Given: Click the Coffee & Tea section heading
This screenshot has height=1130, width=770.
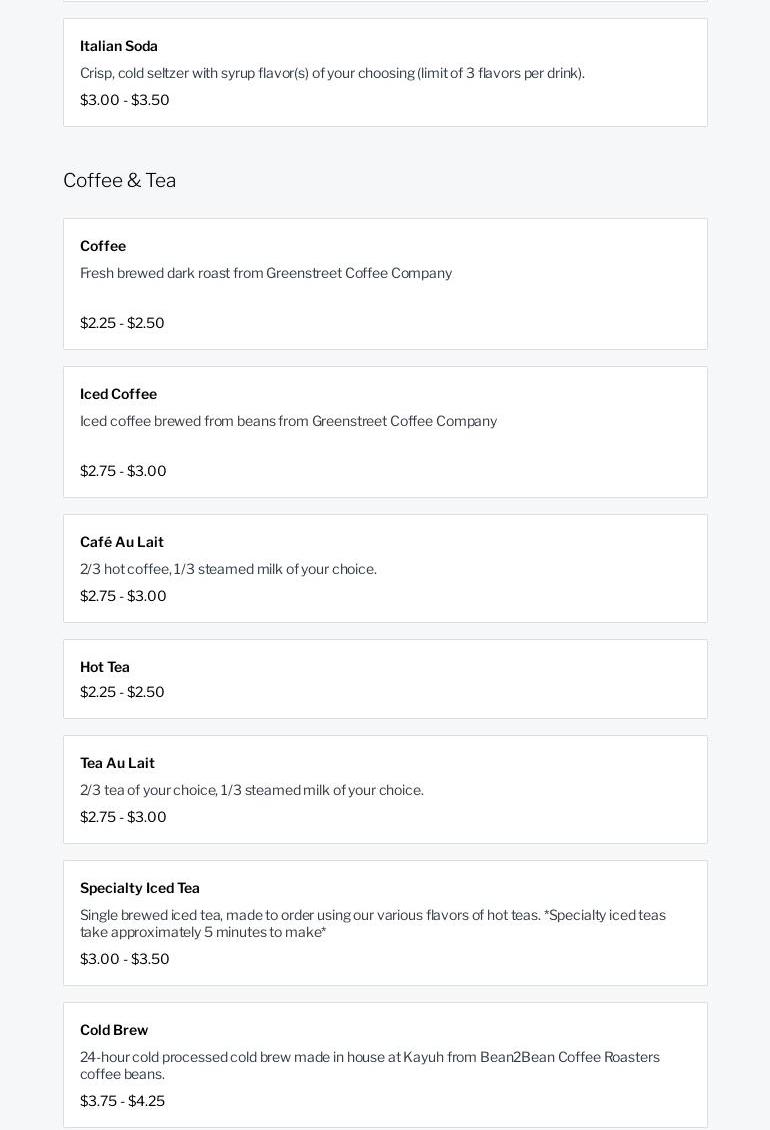Looking at the screenshot, I should click(119, 180).
